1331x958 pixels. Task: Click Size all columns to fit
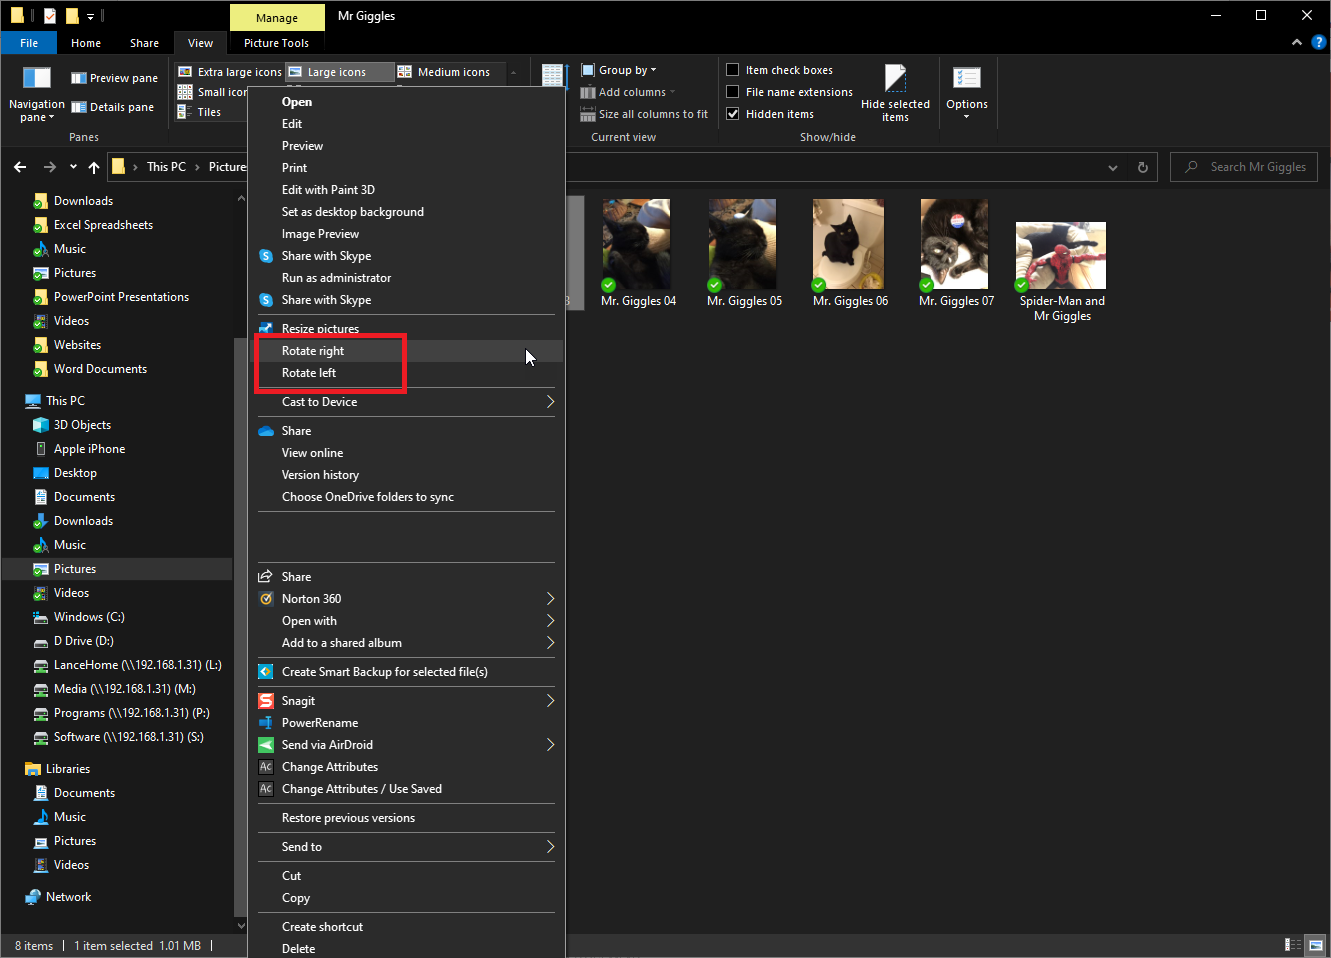[x=644, y=114]
